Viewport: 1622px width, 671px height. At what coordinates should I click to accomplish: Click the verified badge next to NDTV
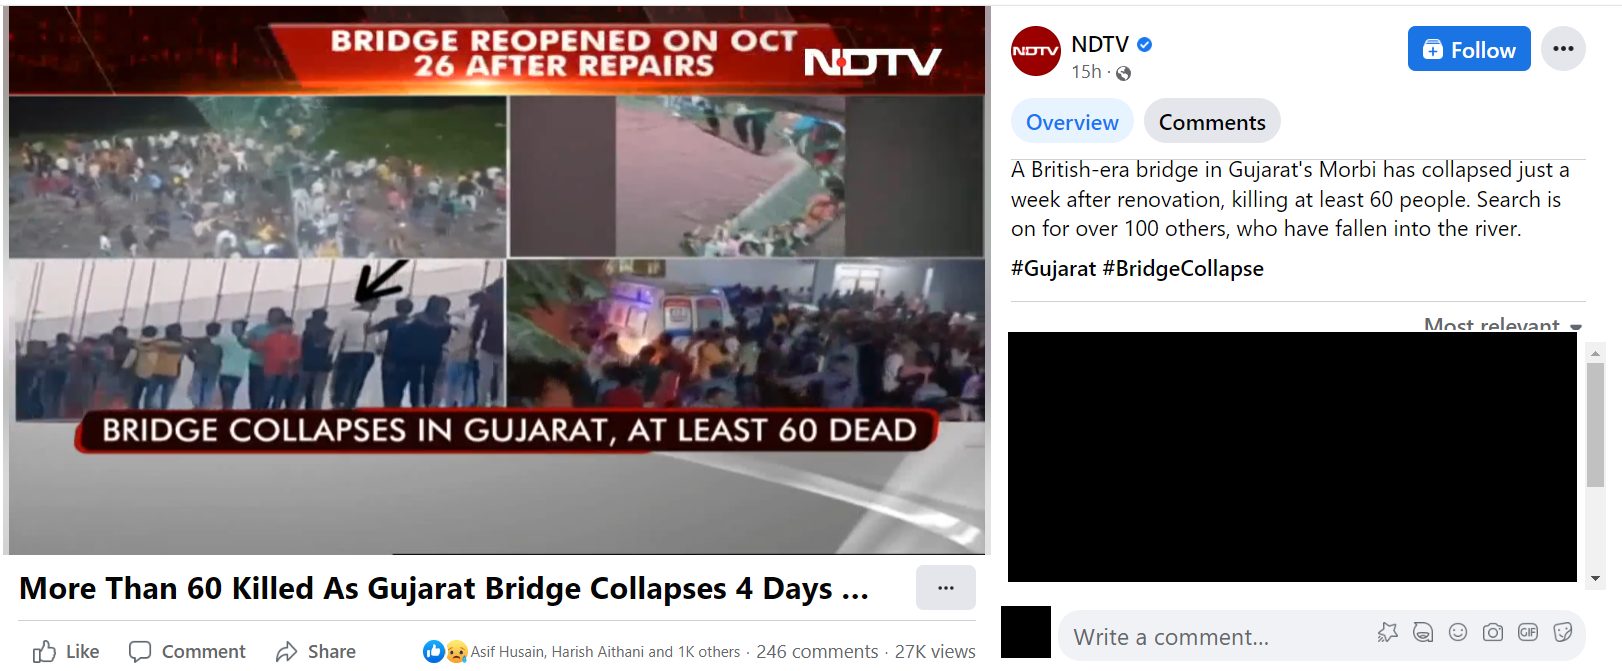[x=1145, y=44]
